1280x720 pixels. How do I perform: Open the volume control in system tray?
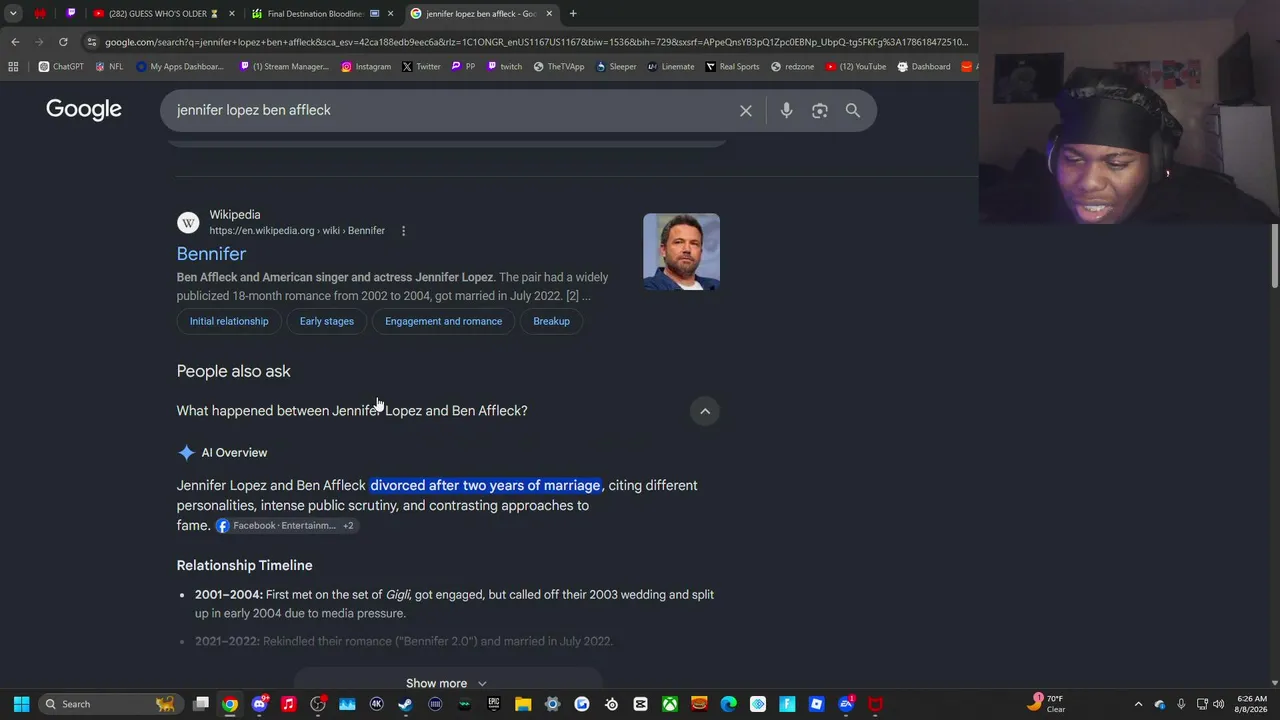tap(1218, 704)
